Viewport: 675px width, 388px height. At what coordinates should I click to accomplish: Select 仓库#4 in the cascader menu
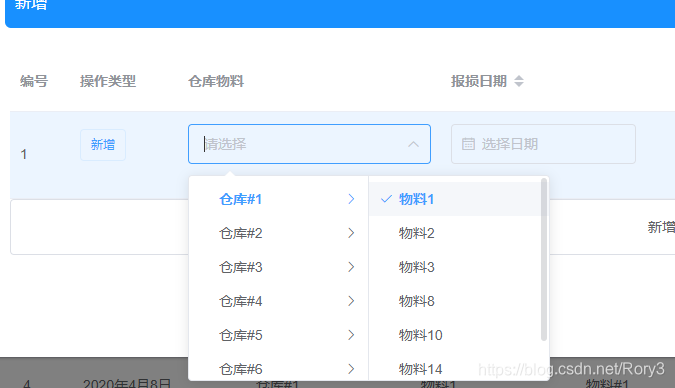point(279,301)
